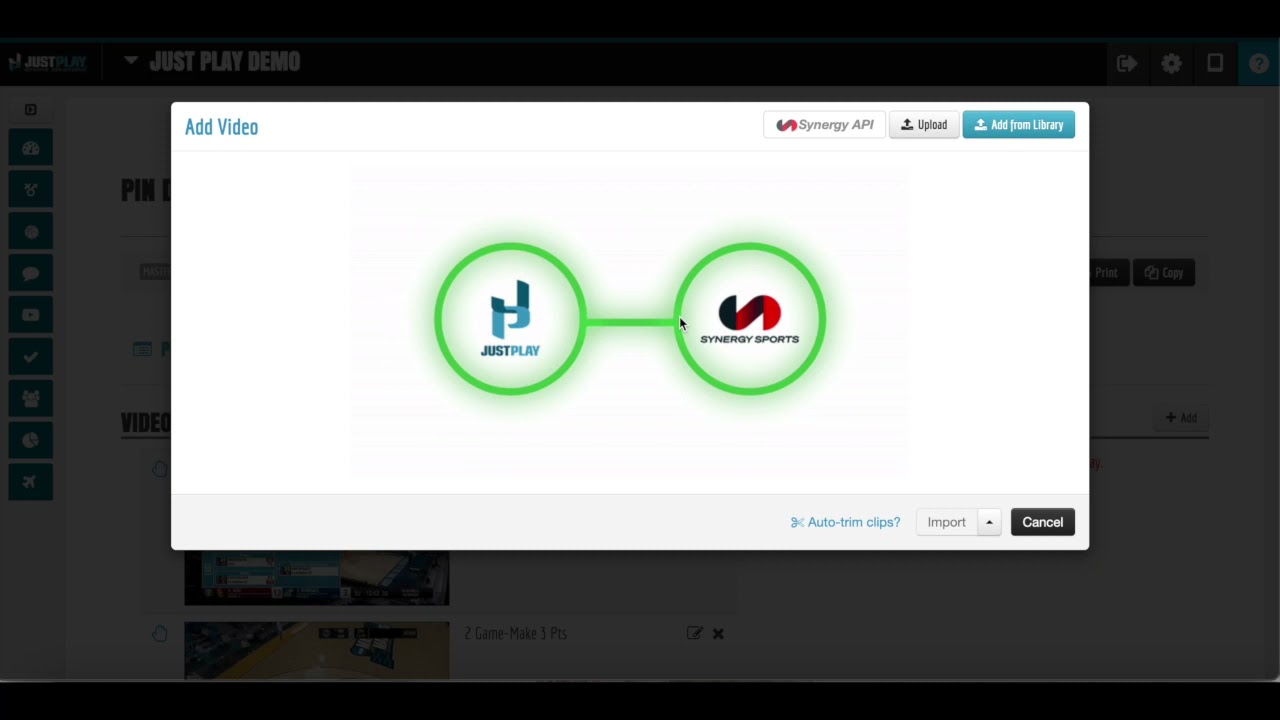The width and height of the screenshot is (1280, 720).
Task: Open the team users sidebar icon
Action: click(x=31, y=399)
